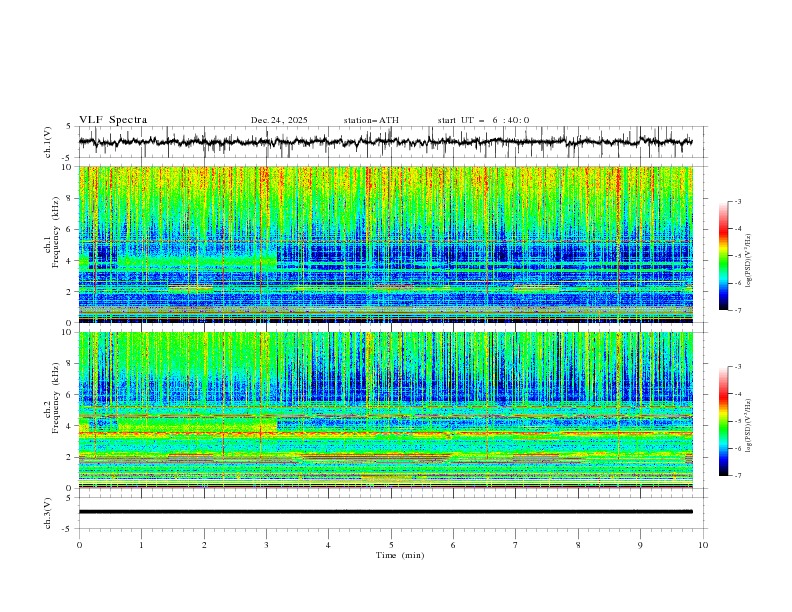Click the yellow-green 4 kHz band in the ch.2 spectrogram
The height and width of the screenshot is (612, 792).
197,425
